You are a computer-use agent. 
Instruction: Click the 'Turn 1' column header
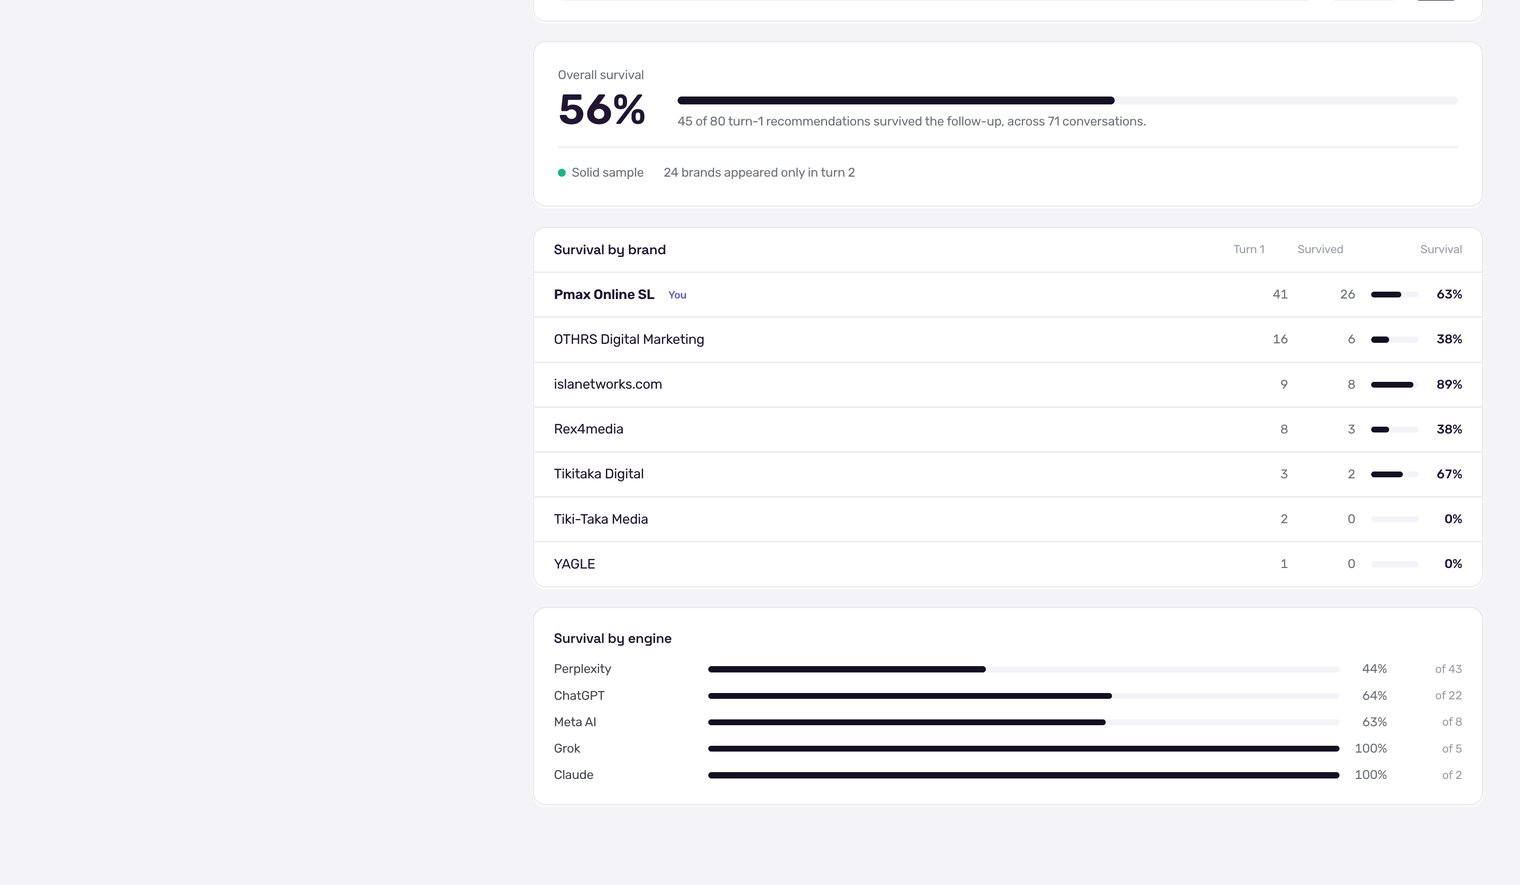(x=1248, y=250)
